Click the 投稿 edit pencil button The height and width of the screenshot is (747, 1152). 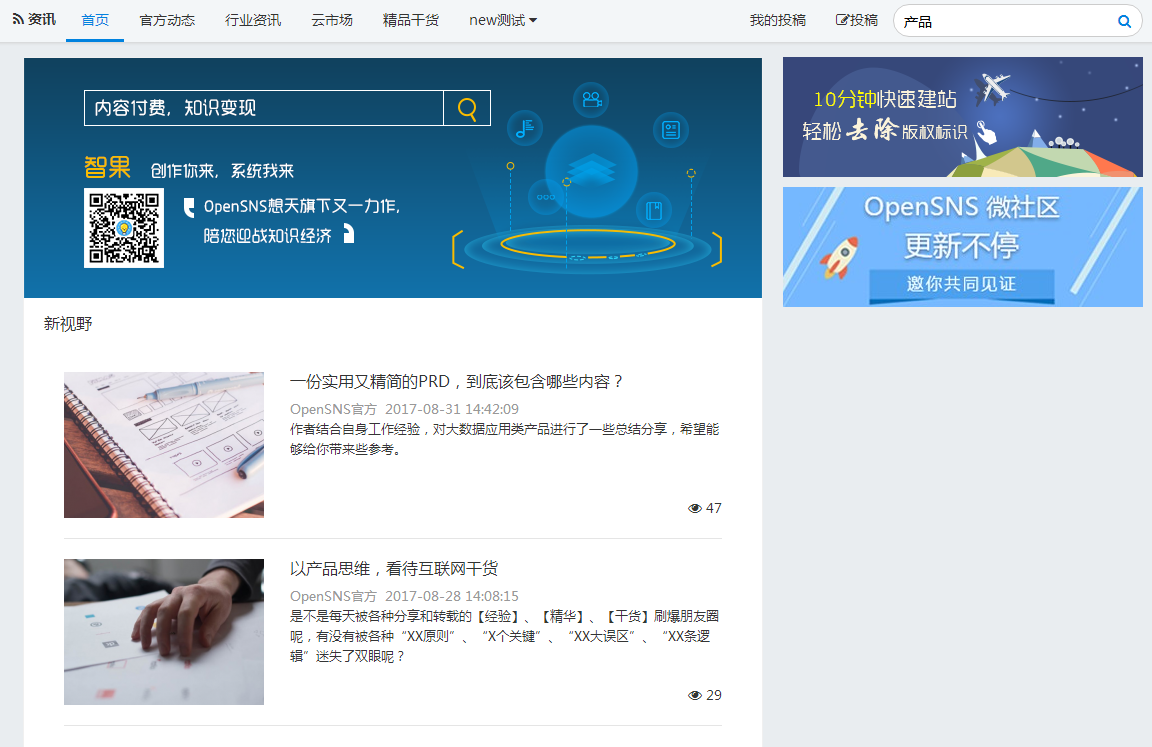click(857, 21)
